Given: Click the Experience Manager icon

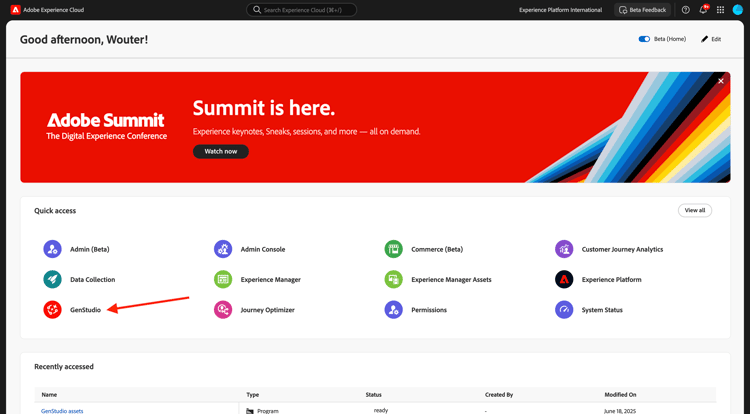Looking at the screenshot, I should pyautogui.click(x=223, y=279).
